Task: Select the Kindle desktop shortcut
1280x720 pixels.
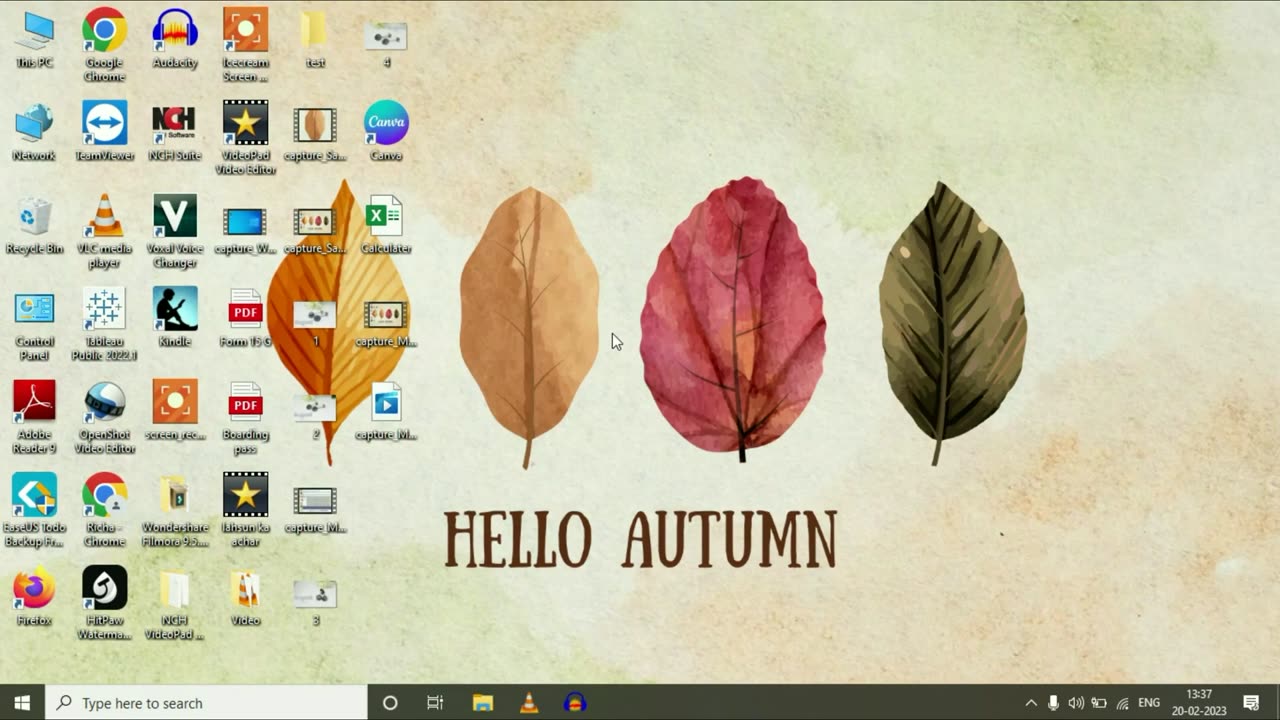Action: pos(175,318)
